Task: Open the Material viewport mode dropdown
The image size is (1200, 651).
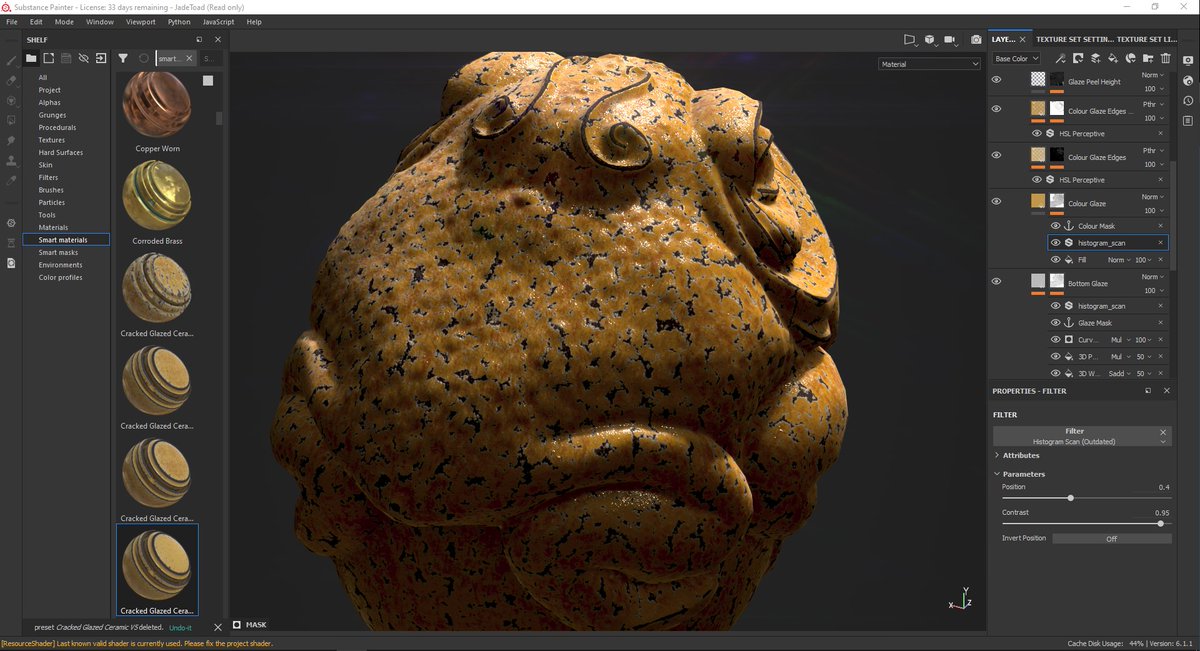Action: pos(929,64)
